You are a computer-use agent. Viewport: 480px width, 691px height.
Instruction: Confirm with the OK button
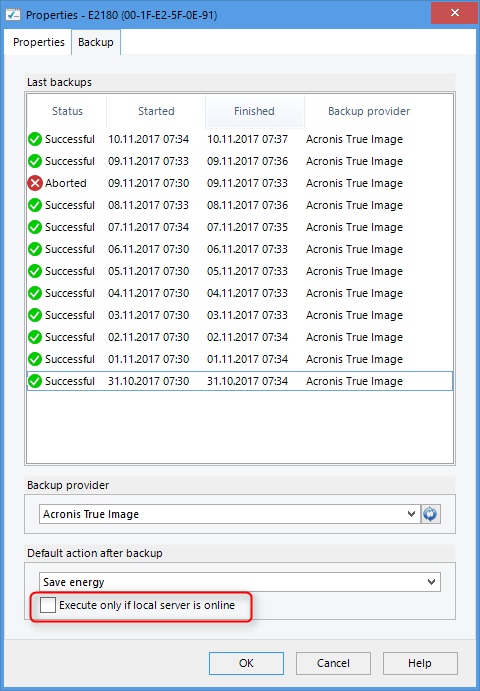(246, 663)
